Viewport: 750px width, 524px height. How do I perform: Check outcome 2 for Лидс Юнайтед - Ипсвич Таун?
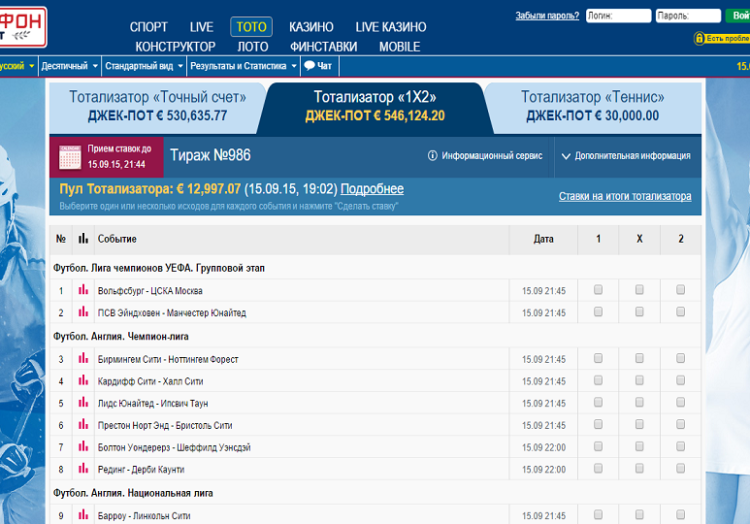click(x=680, y=402)
